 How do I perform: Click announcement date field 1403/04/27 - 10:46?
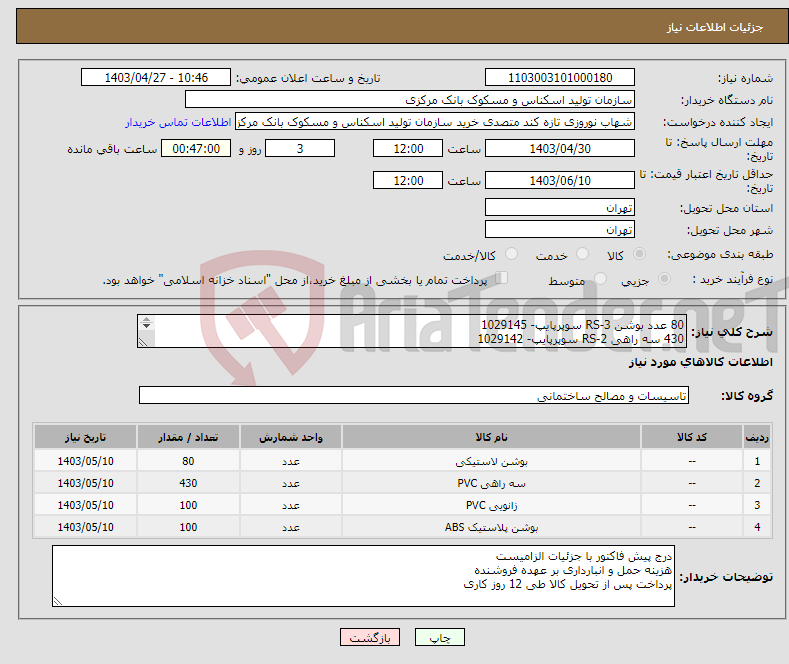(x=155, y=77)
